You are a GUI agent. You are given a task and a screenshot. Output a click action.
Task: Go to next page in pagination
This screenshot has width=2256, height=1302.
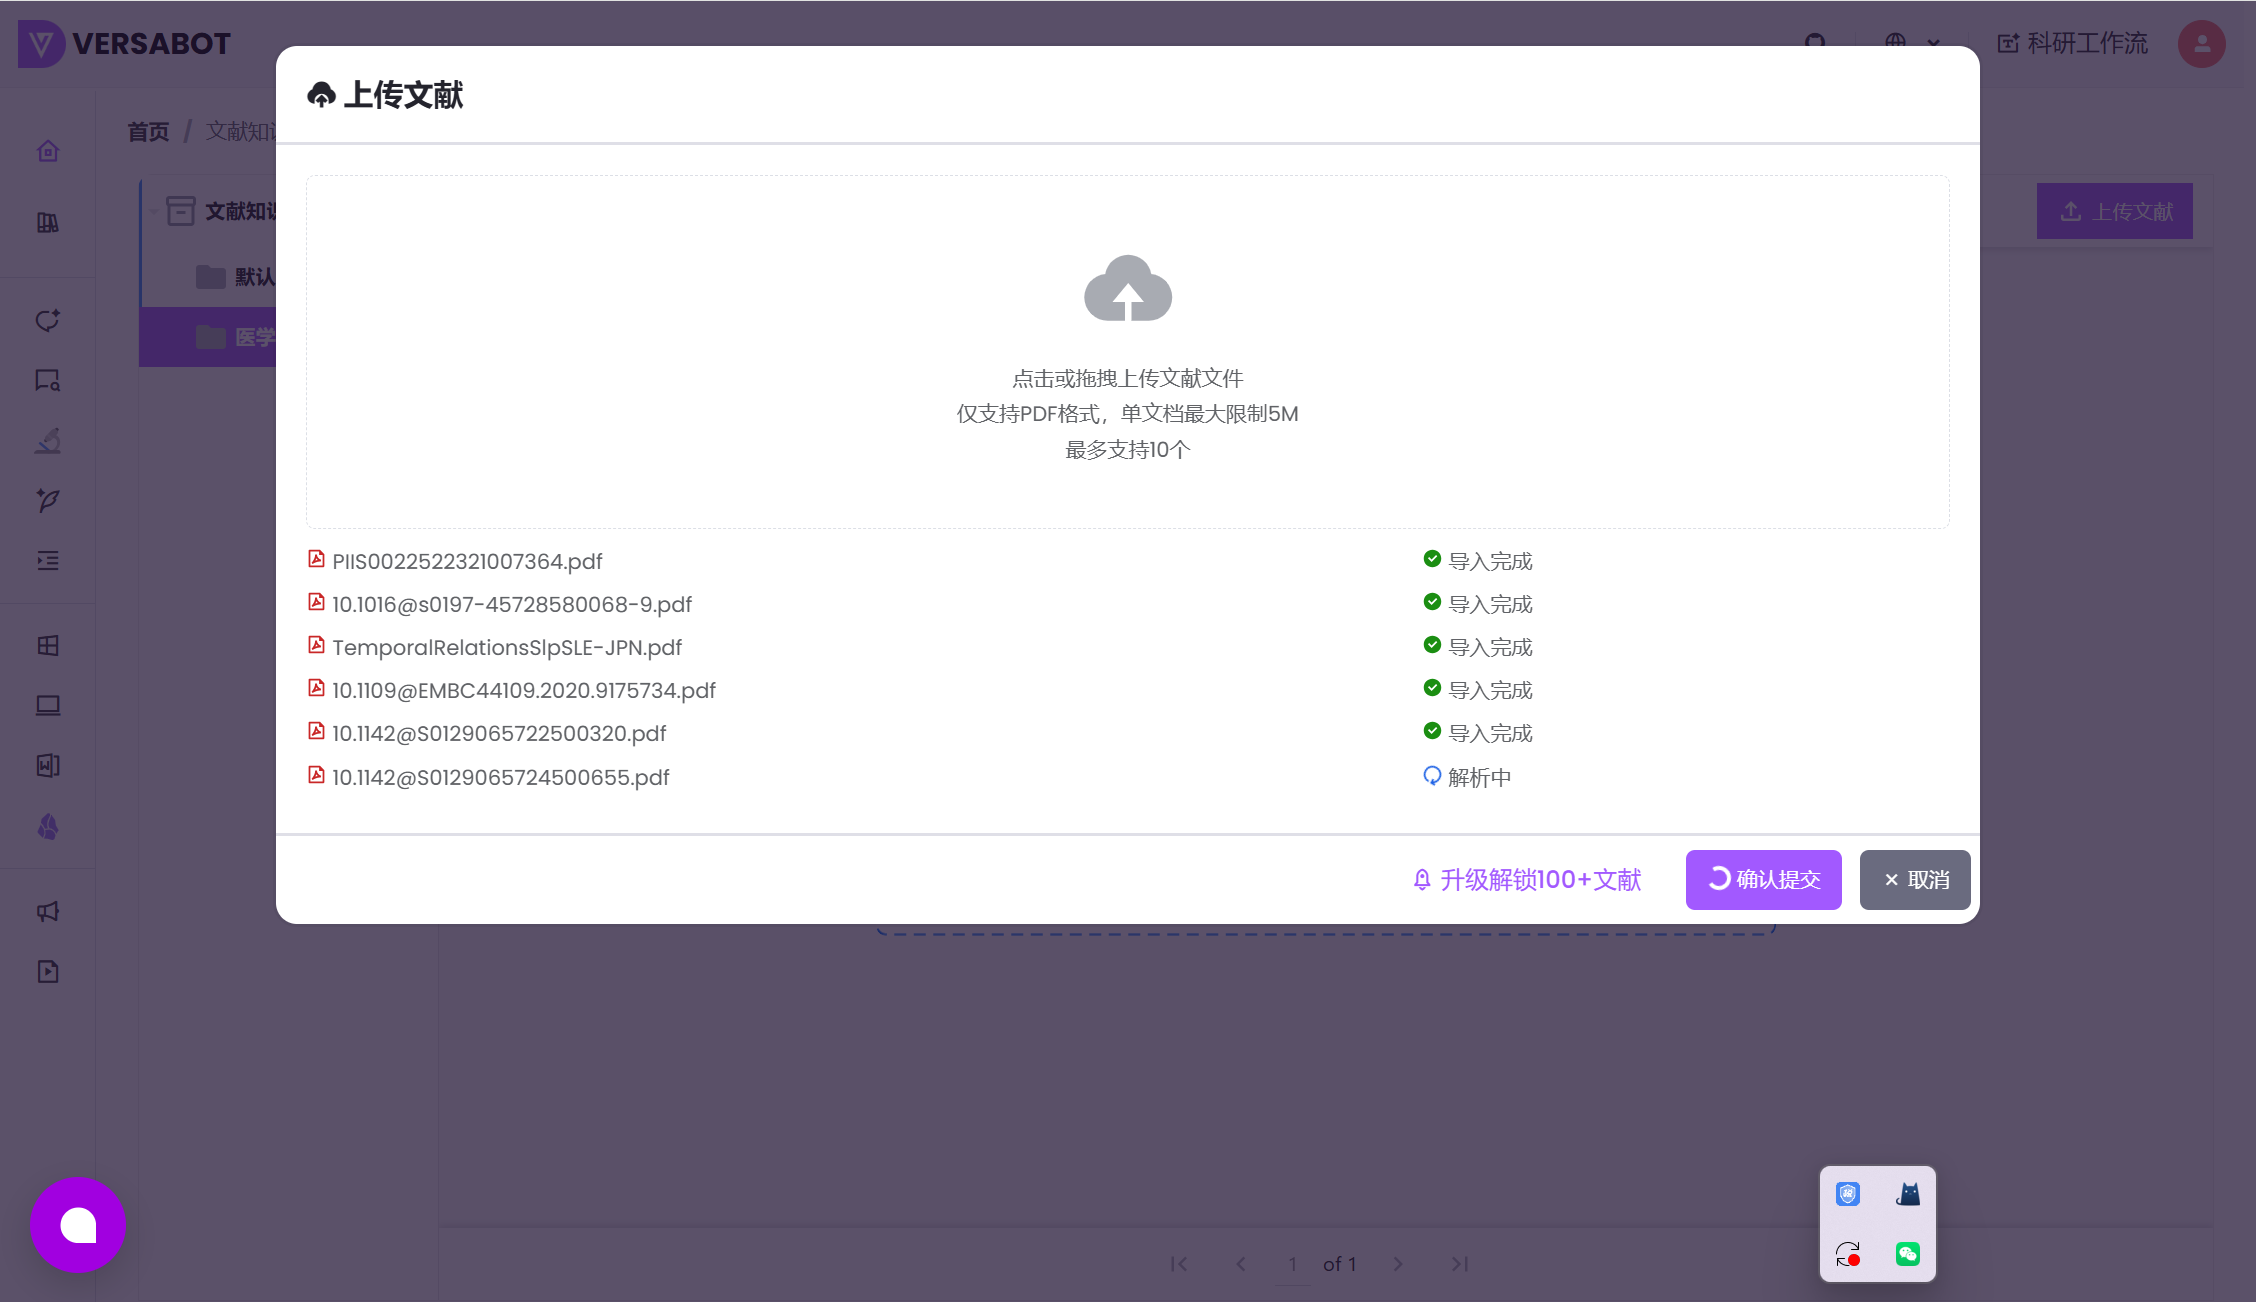pyautogui.click(x=1398, y=1264)
